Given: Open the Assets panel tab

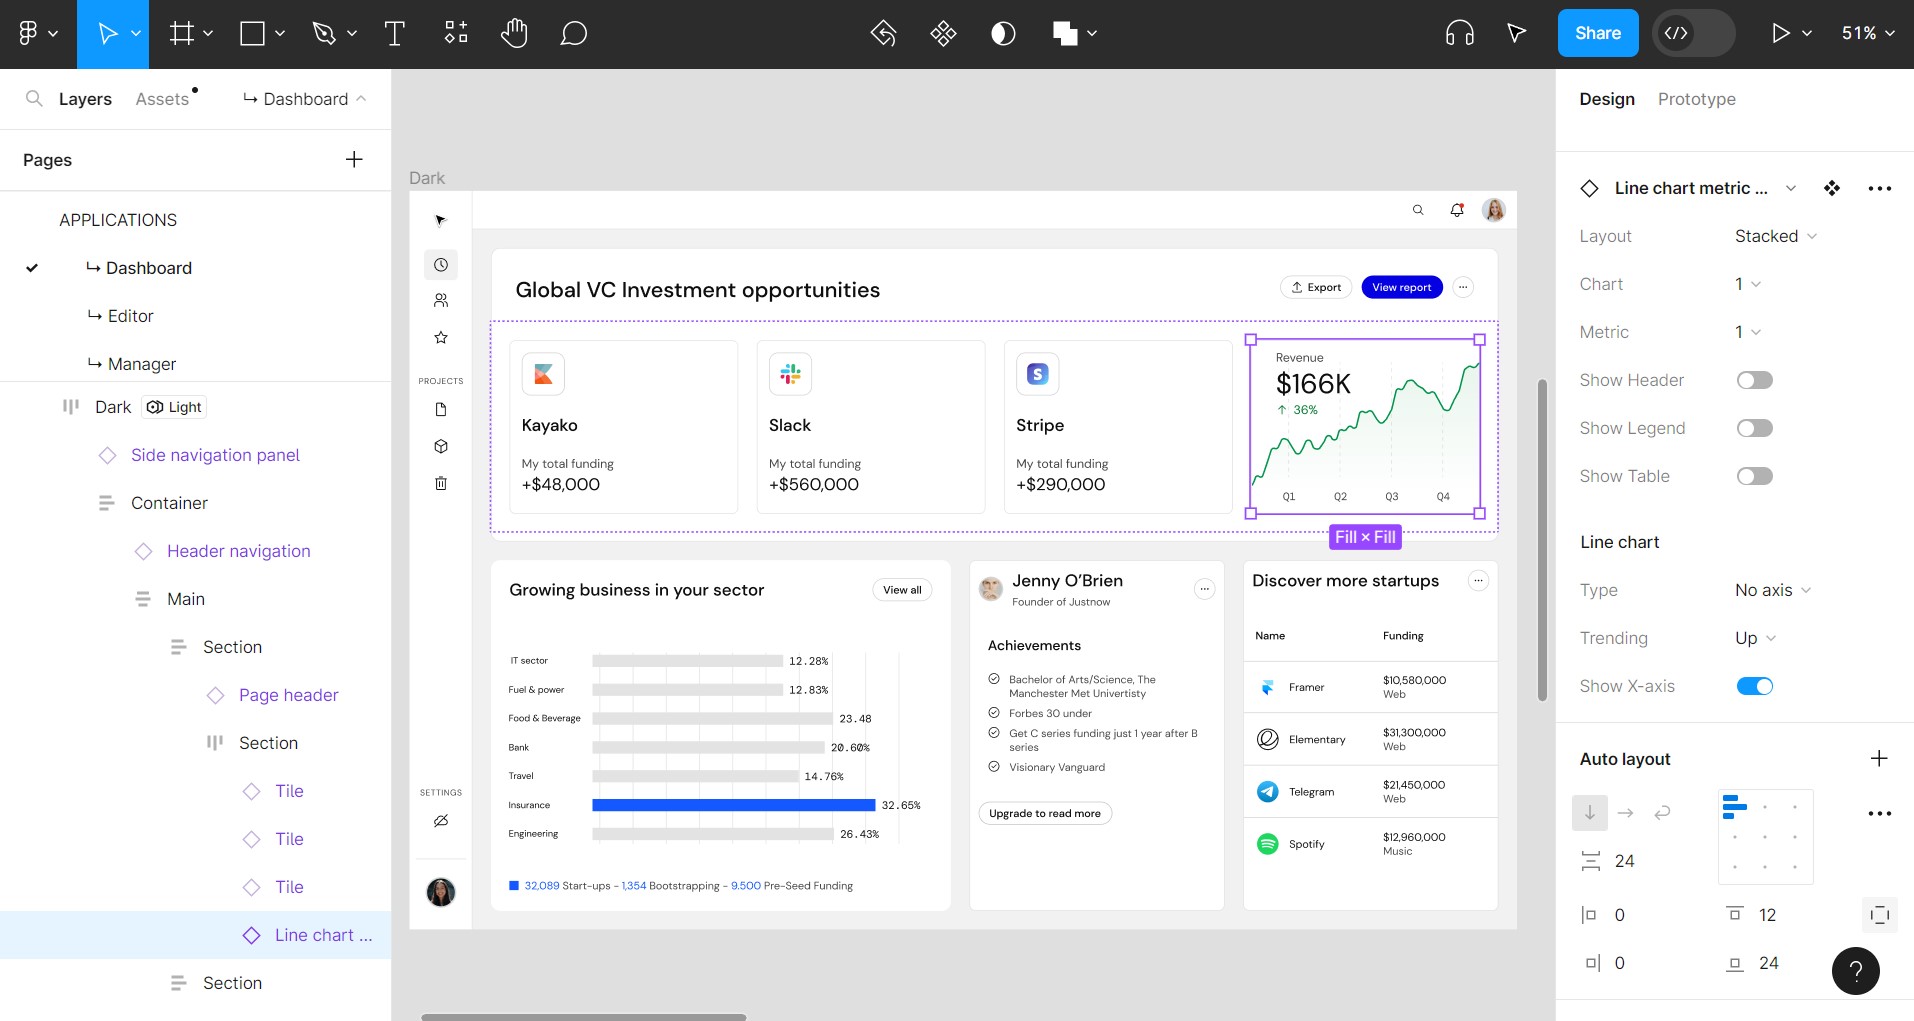Looking at the screenshot, I should (163, 99).
